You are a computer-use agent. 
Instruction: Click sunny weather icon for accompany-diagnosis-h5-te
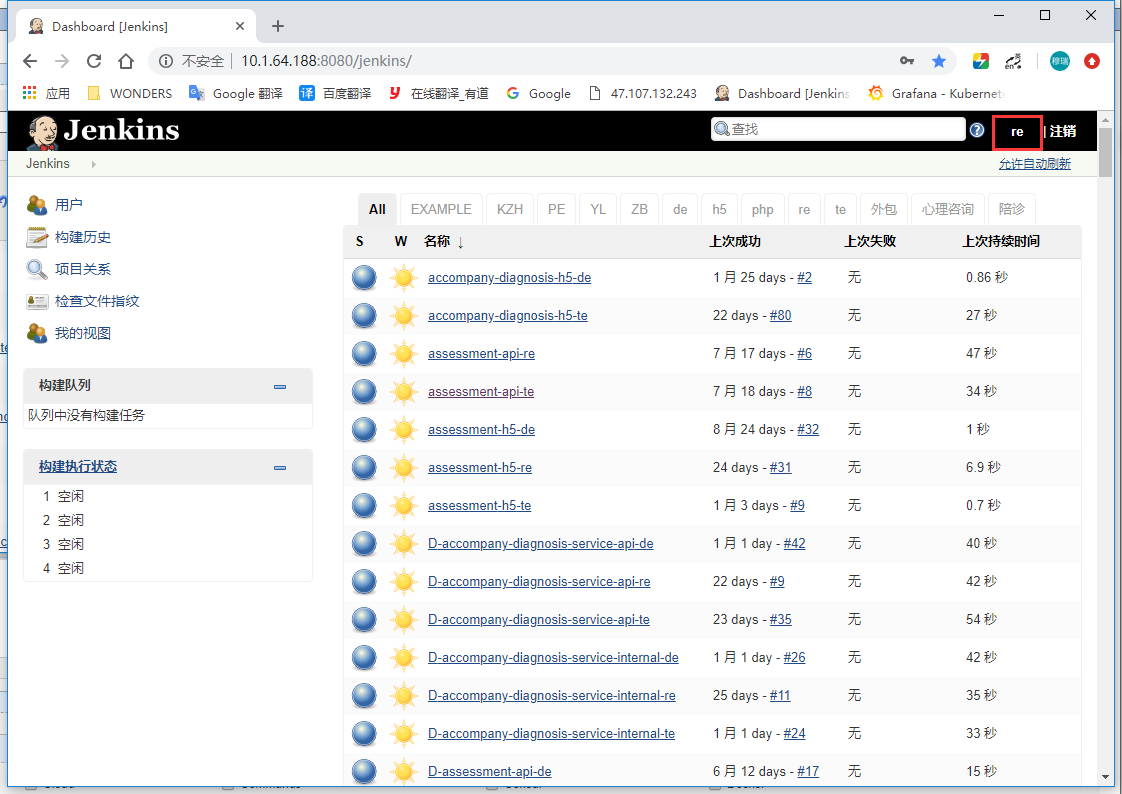(404, 315)
